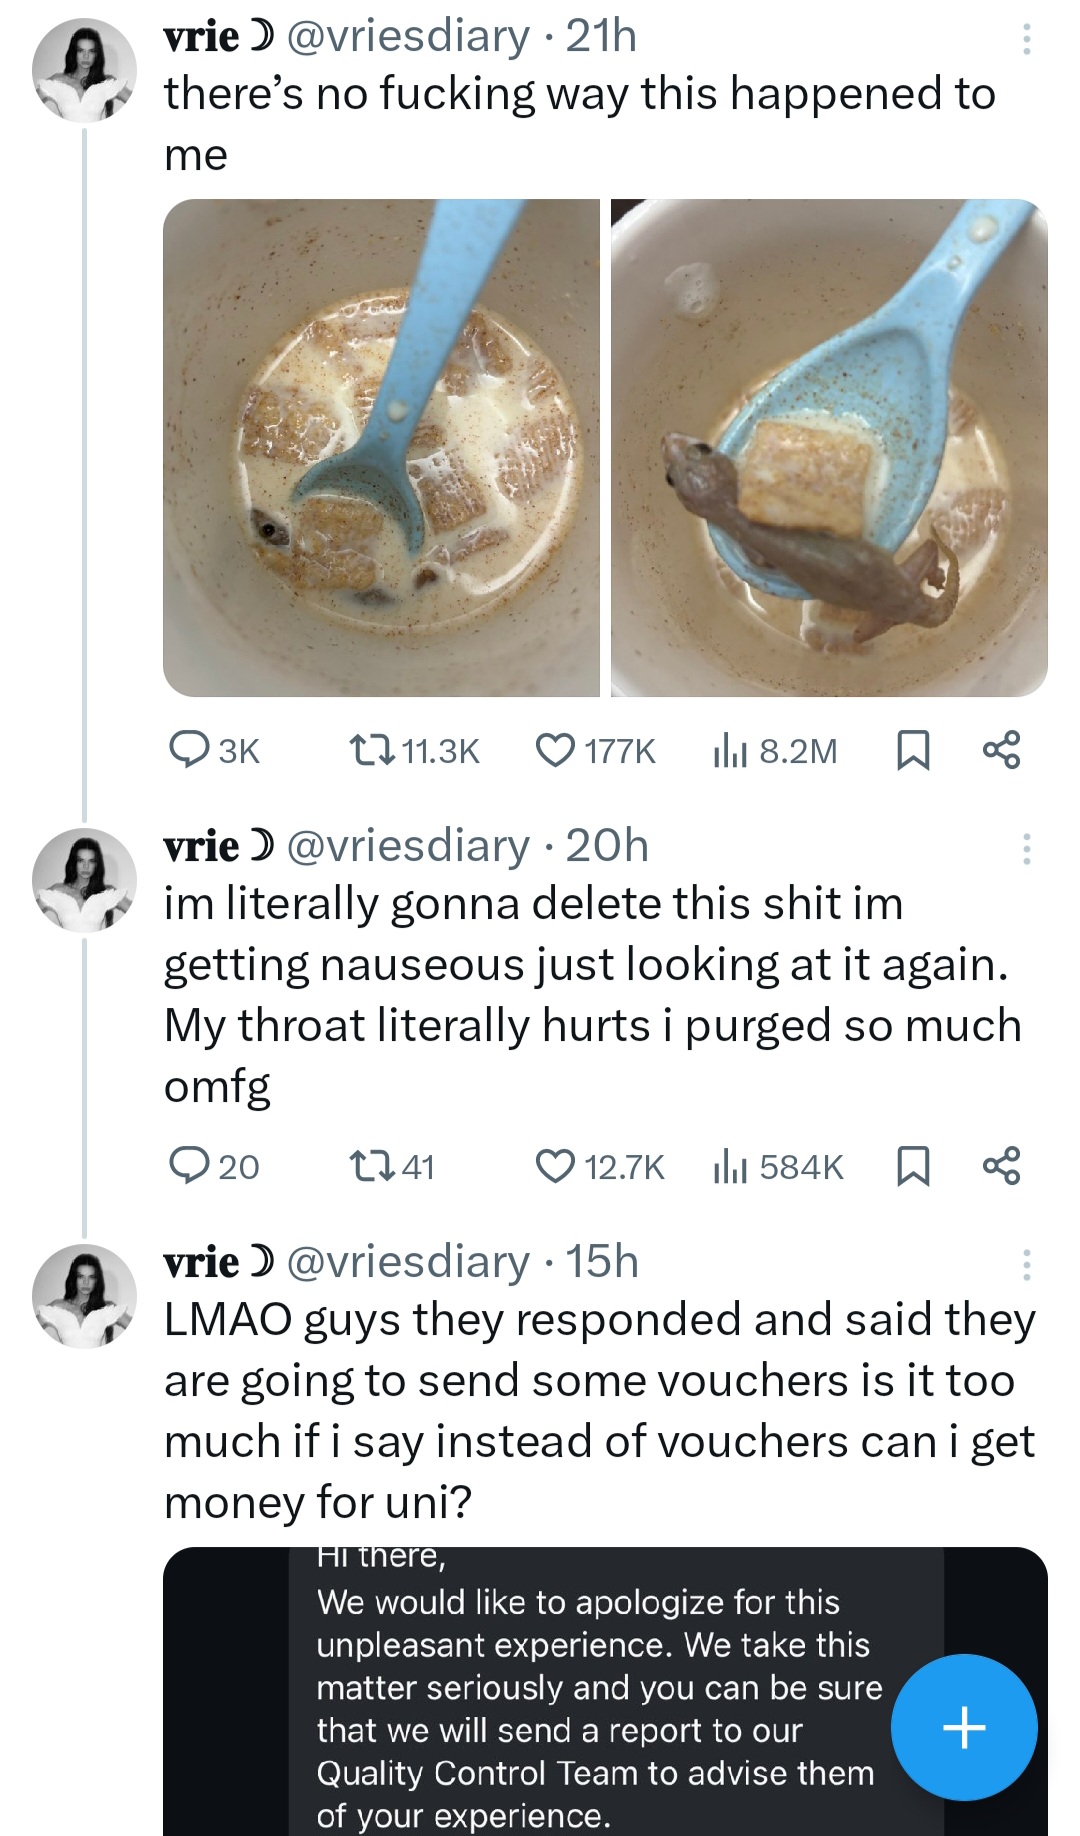Tap the profile picture on the 15h tweet
1080x1836 pixels.
(x=84, y=1297)
